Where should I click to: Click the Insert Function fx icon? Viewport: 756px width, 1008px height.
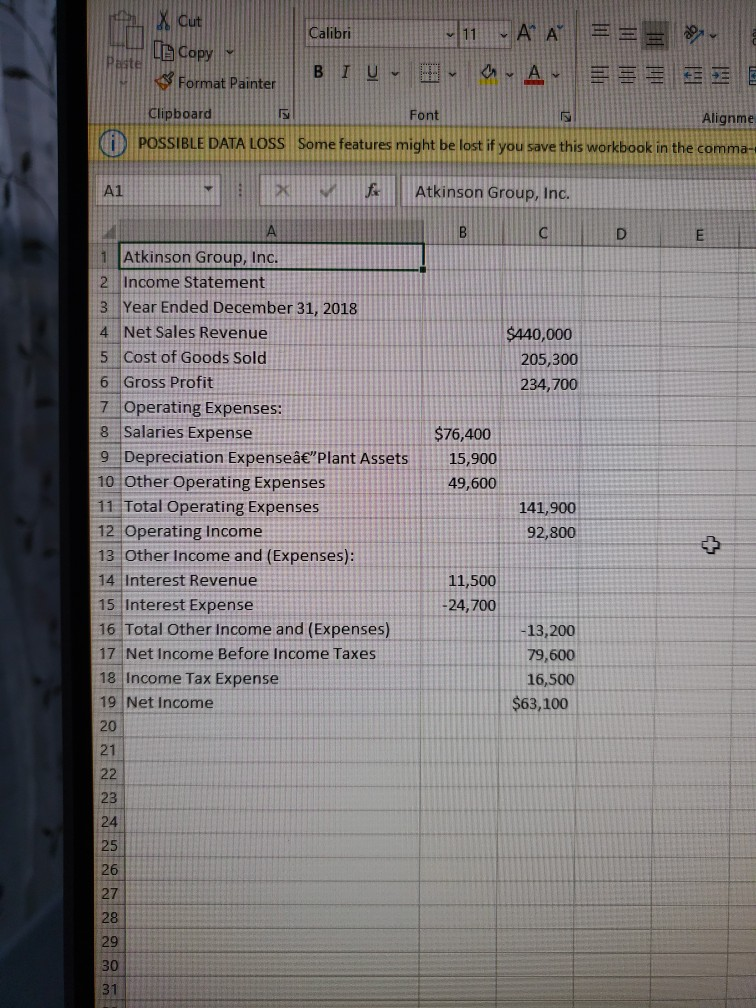(372, 190)
